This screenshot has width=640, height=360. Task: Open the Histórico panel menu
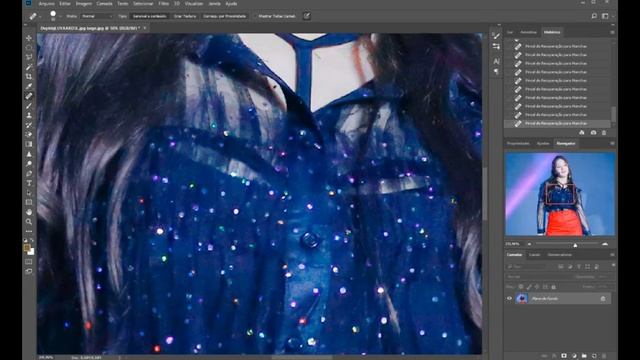click(612, 32)
